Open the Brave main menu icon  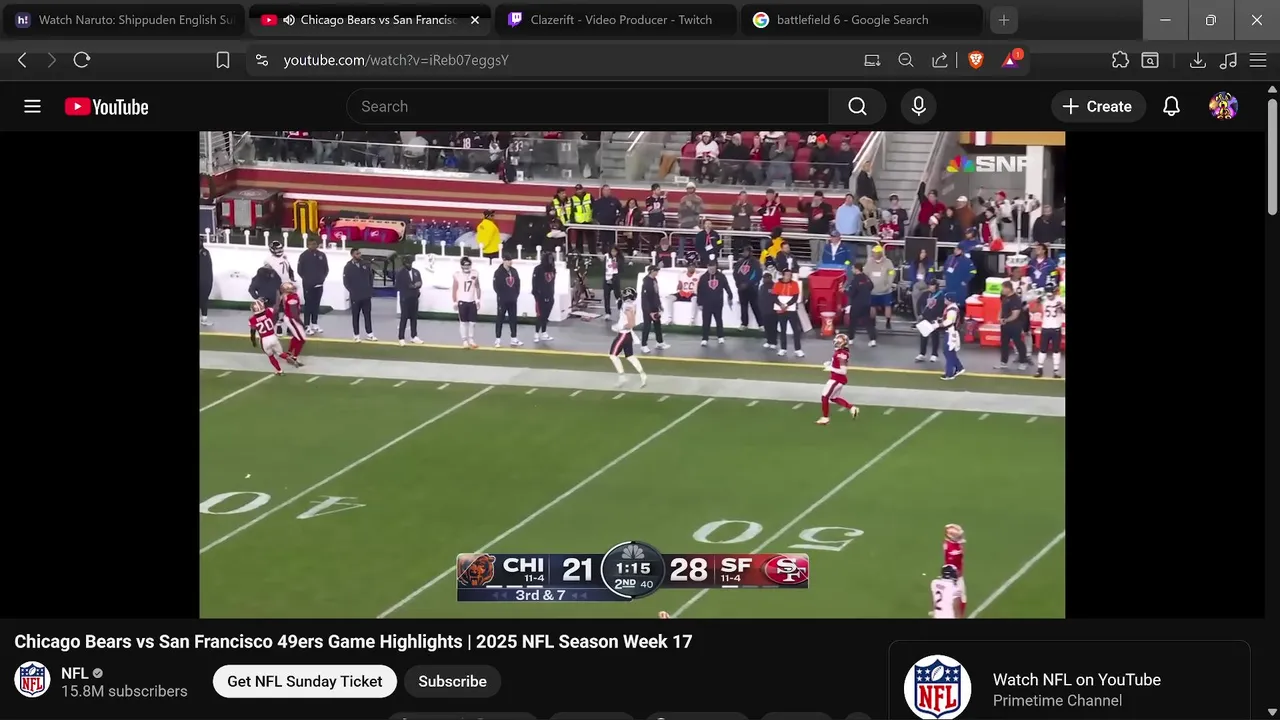1258,60
